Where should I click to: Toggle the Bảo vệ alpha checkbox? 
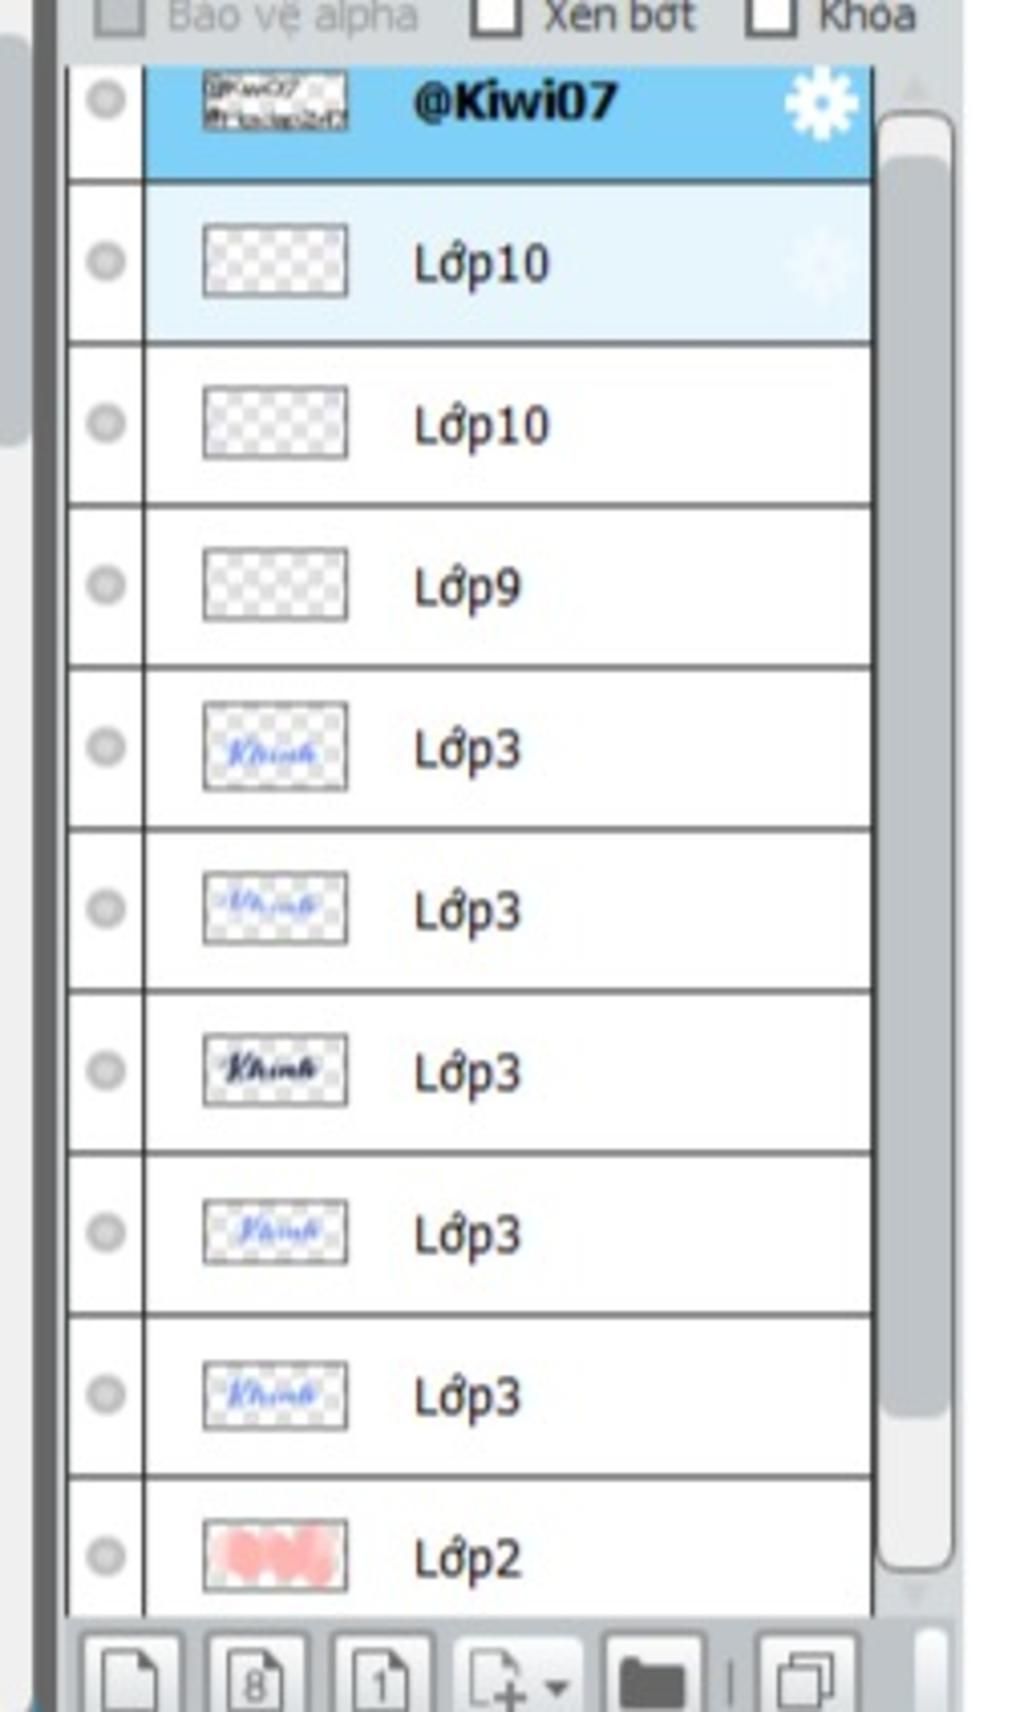(119, 14)
